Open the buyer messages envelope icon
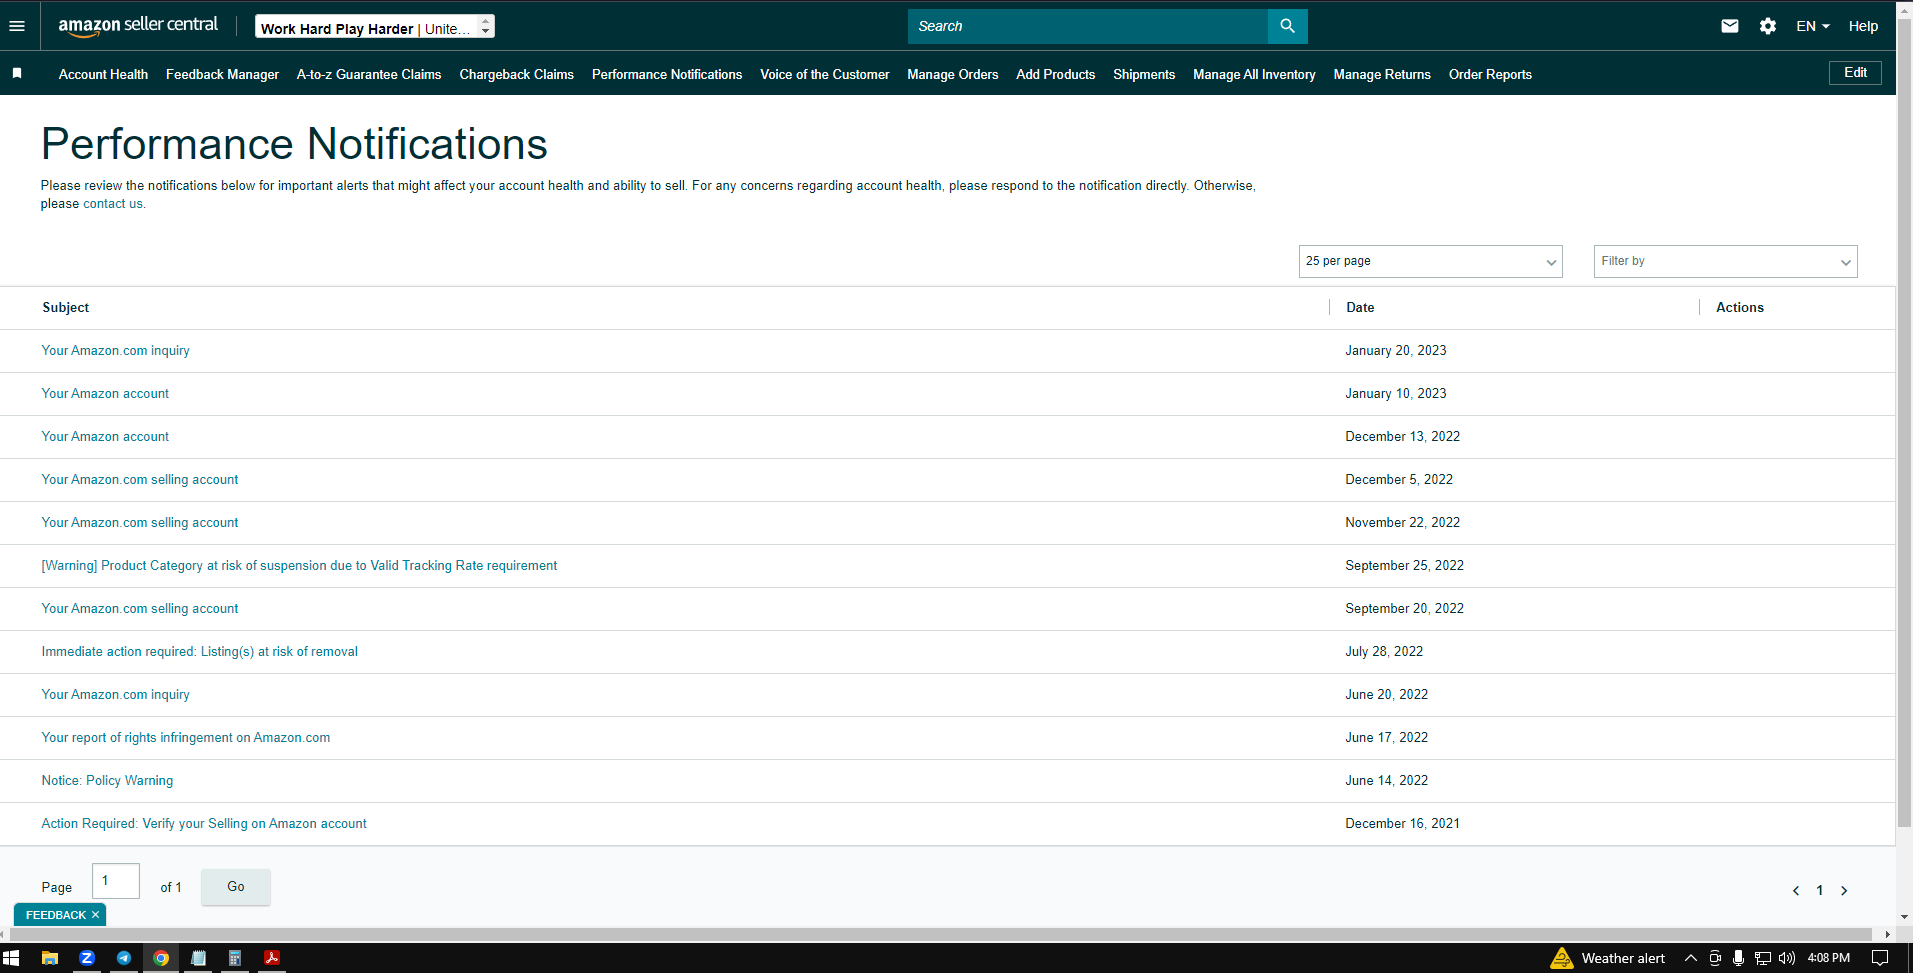Screen dimensions: 1913x973 point(1730,26)
